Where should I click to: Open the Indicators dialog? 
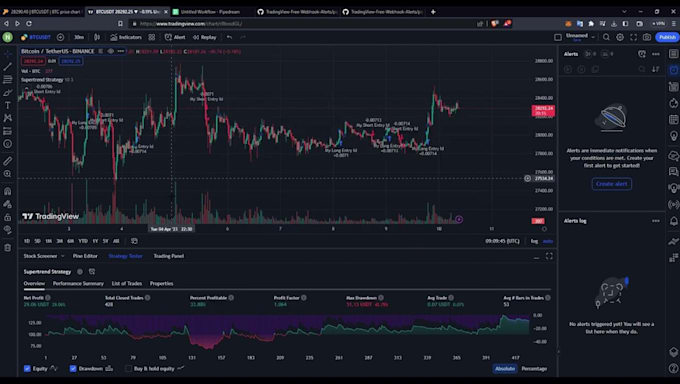click(x=126, y=37)
